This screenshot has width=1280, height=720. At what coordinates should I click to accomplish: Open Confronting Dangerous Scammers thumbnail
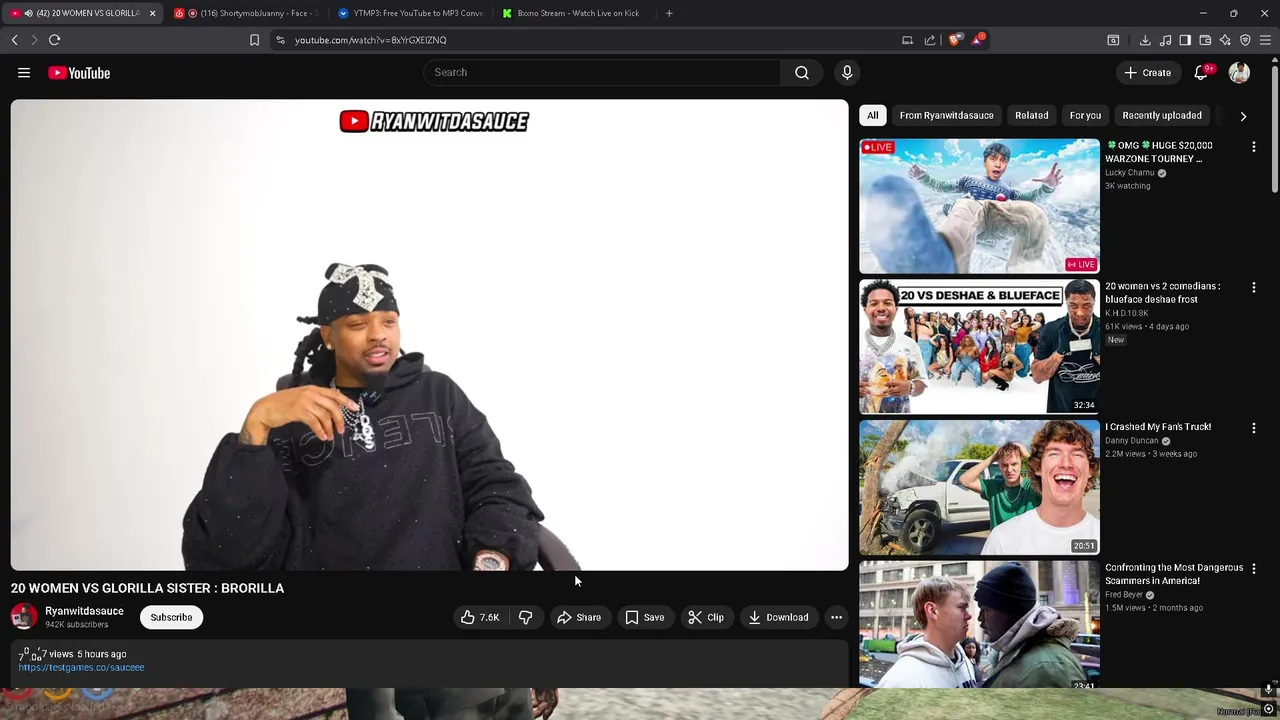[x=979, y=624]
